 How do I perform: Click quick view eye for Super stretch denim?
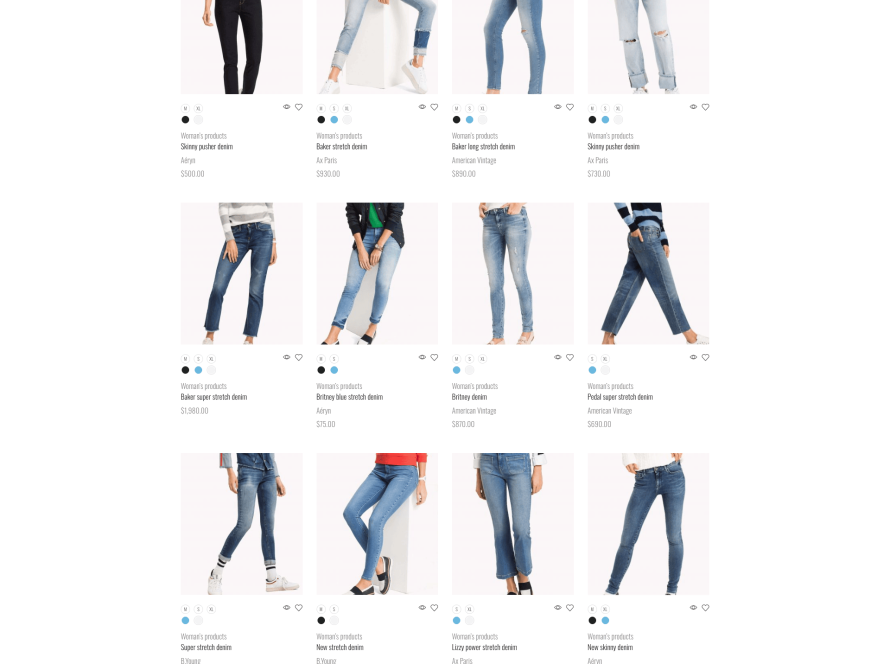(287, 607)
